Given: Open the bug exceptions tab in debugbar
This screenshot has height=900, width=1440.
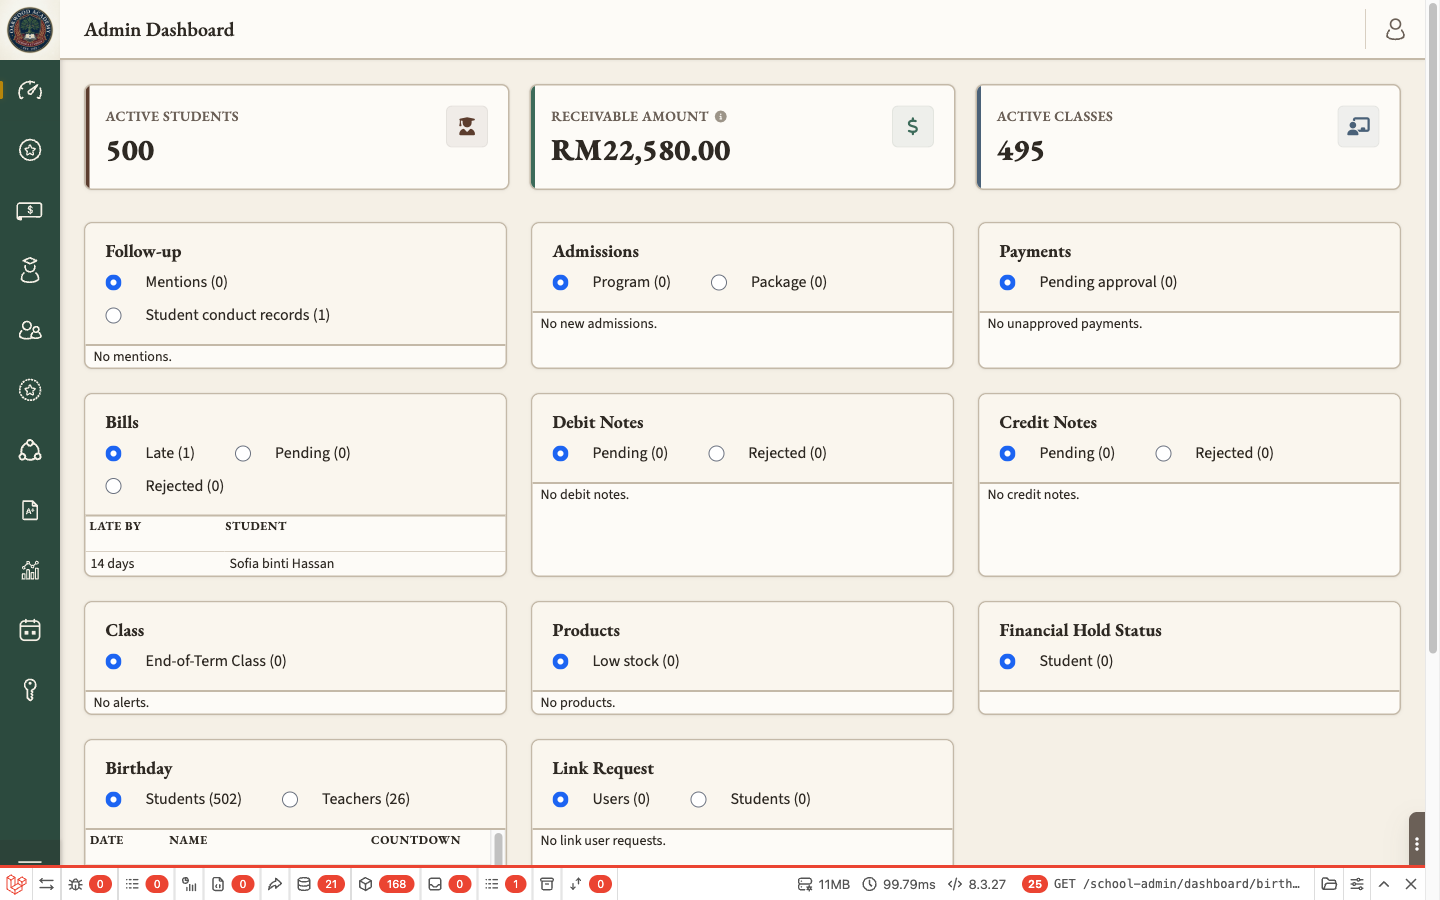Looking at the screenshot, I should [88, 884].
